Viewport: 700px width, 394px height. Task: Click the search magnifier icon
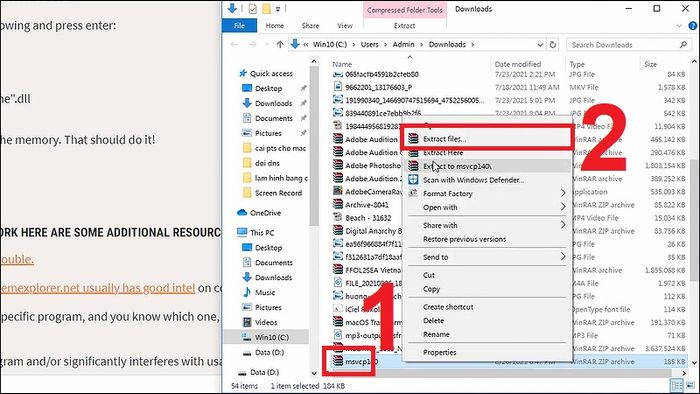click(x=683, y=45)
